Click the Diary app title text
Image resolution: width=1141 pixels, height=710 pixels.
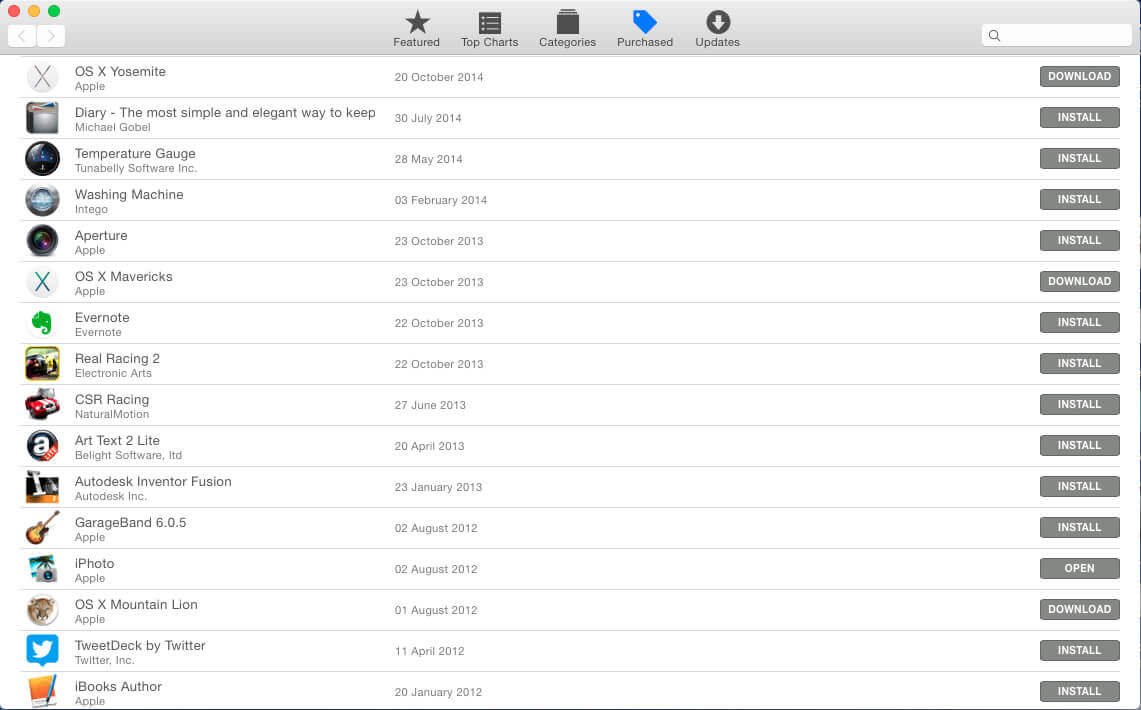coord(225,112)
